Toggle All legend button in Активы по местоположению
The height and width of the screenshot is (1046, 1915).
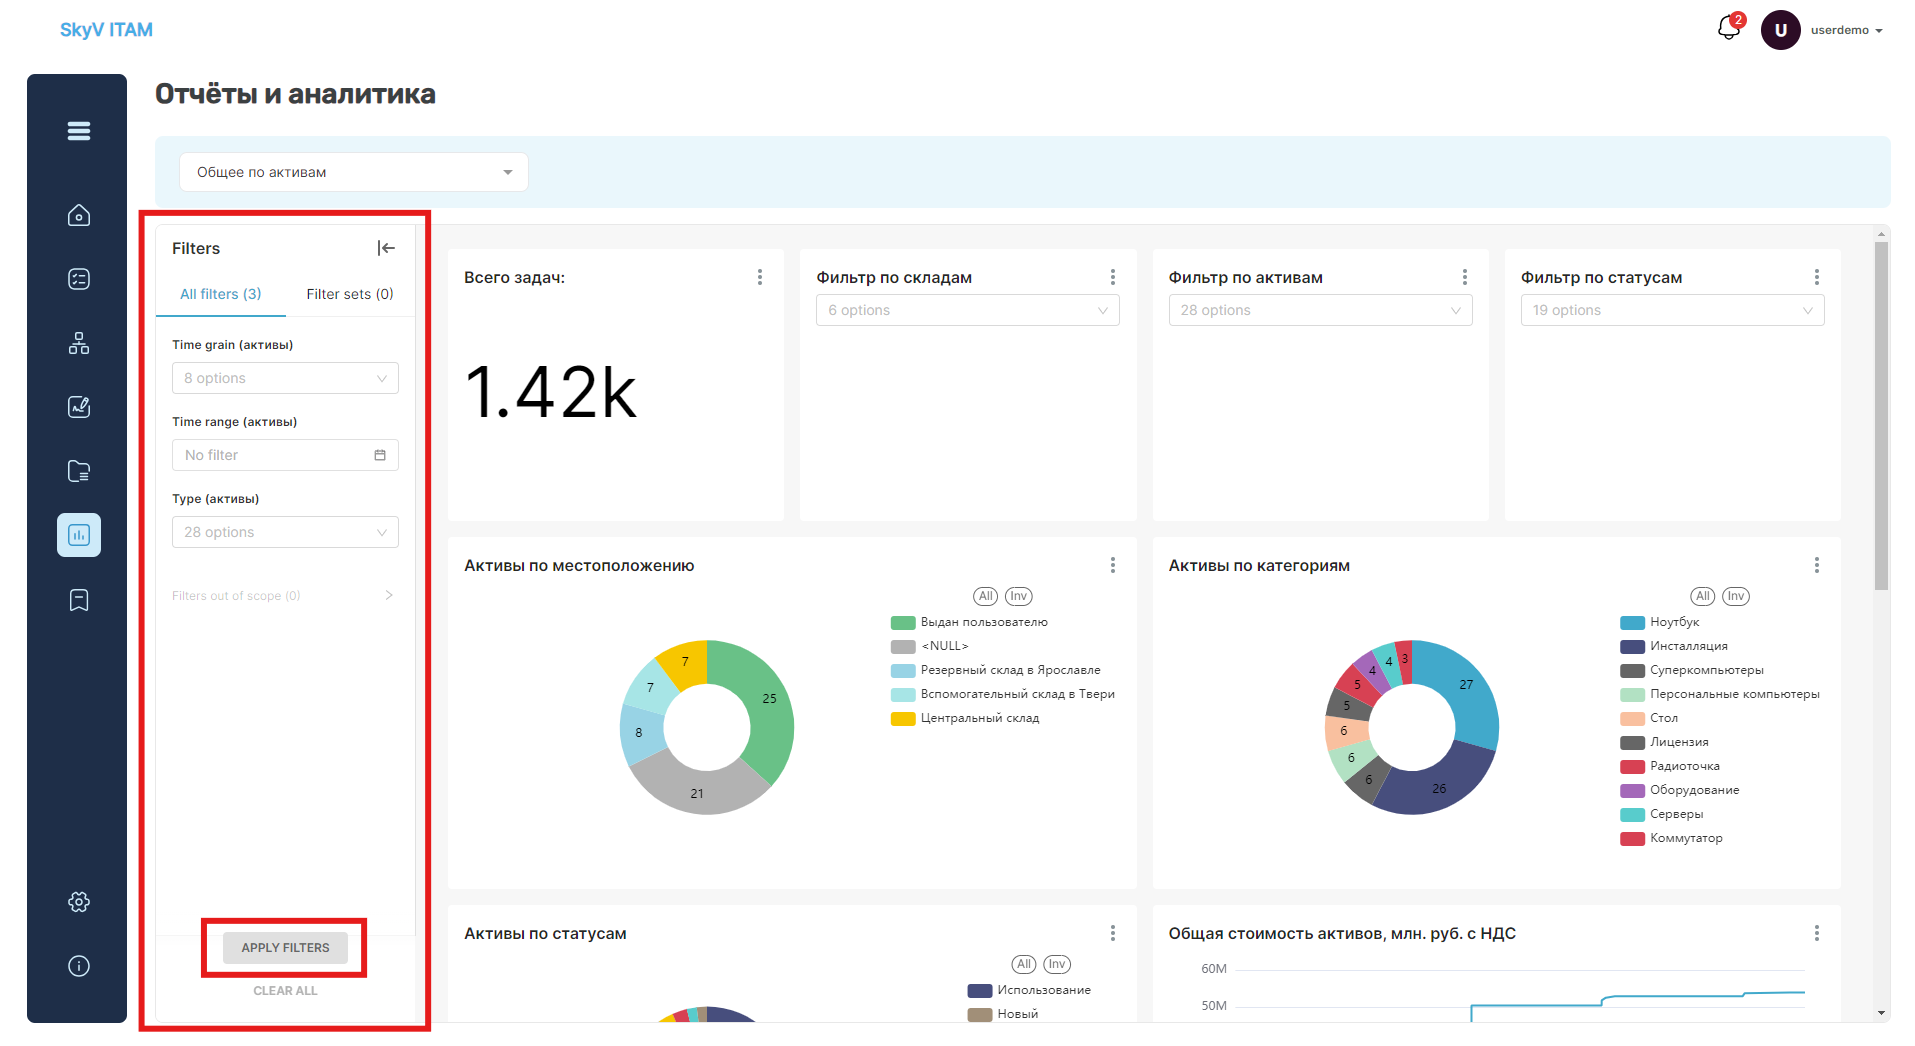[x=986, y=596]
